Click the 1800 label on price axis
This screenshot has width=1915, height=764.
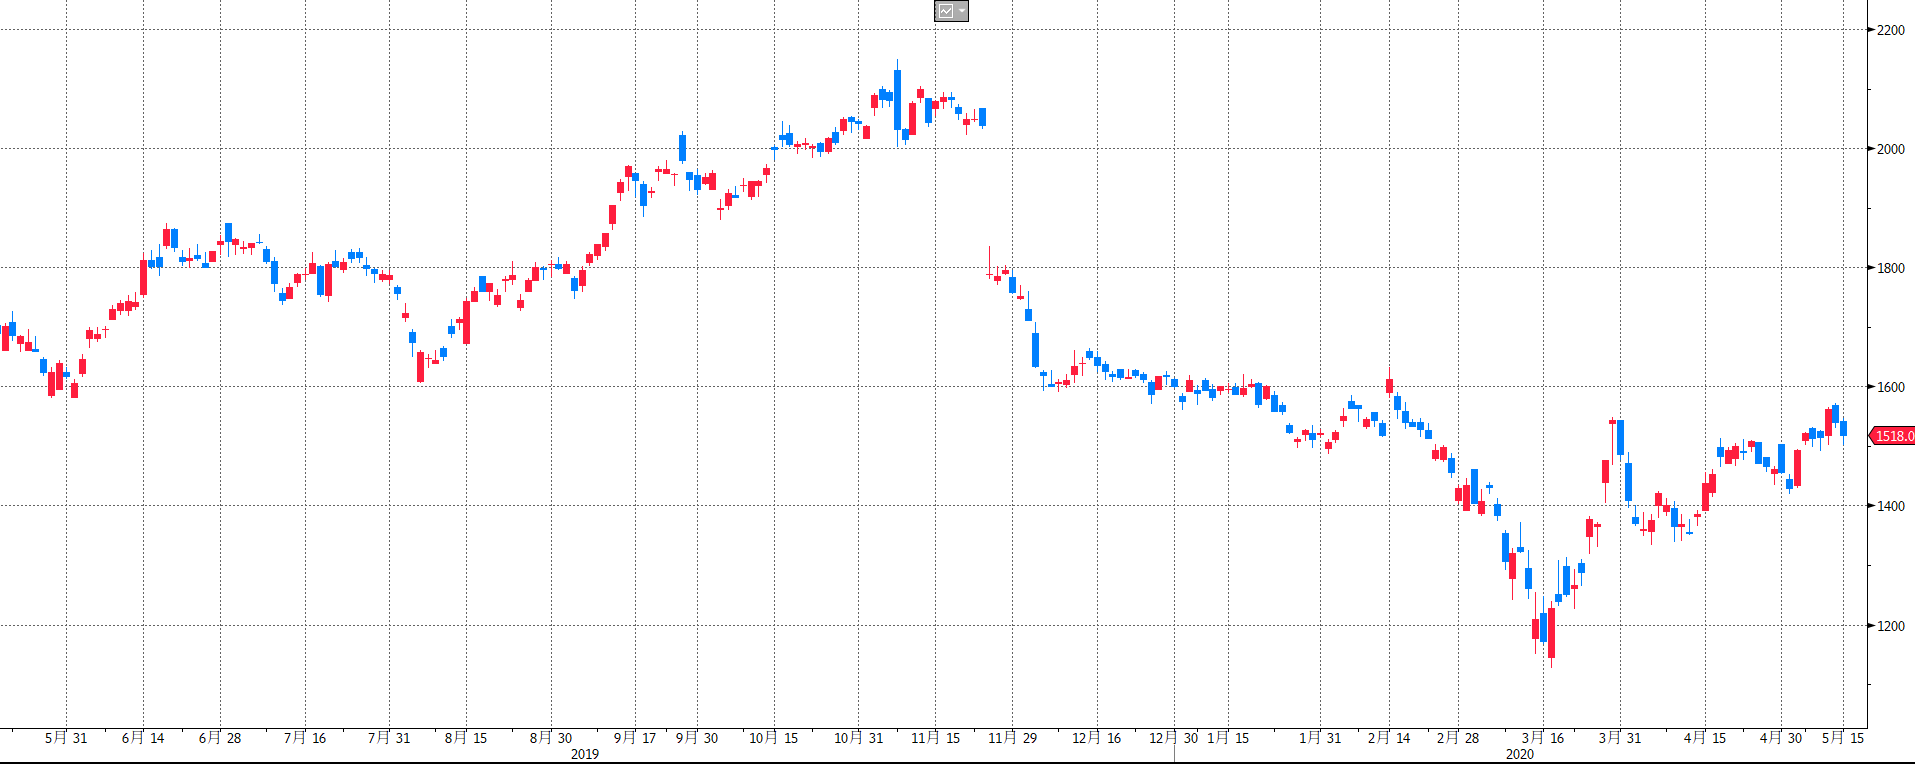tap(1891, 268)
